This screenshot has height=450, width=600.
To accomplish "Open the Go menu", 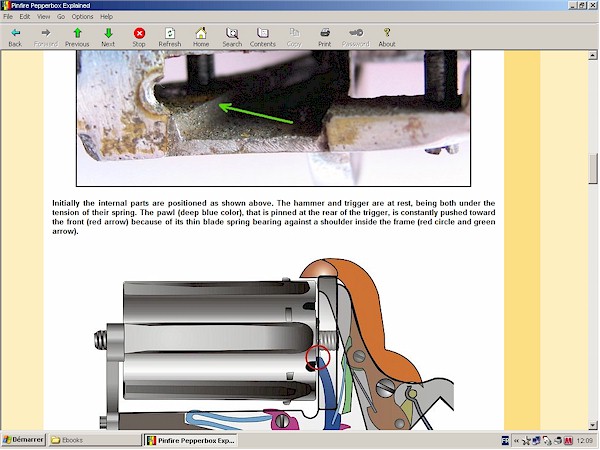I will [61, 17].
